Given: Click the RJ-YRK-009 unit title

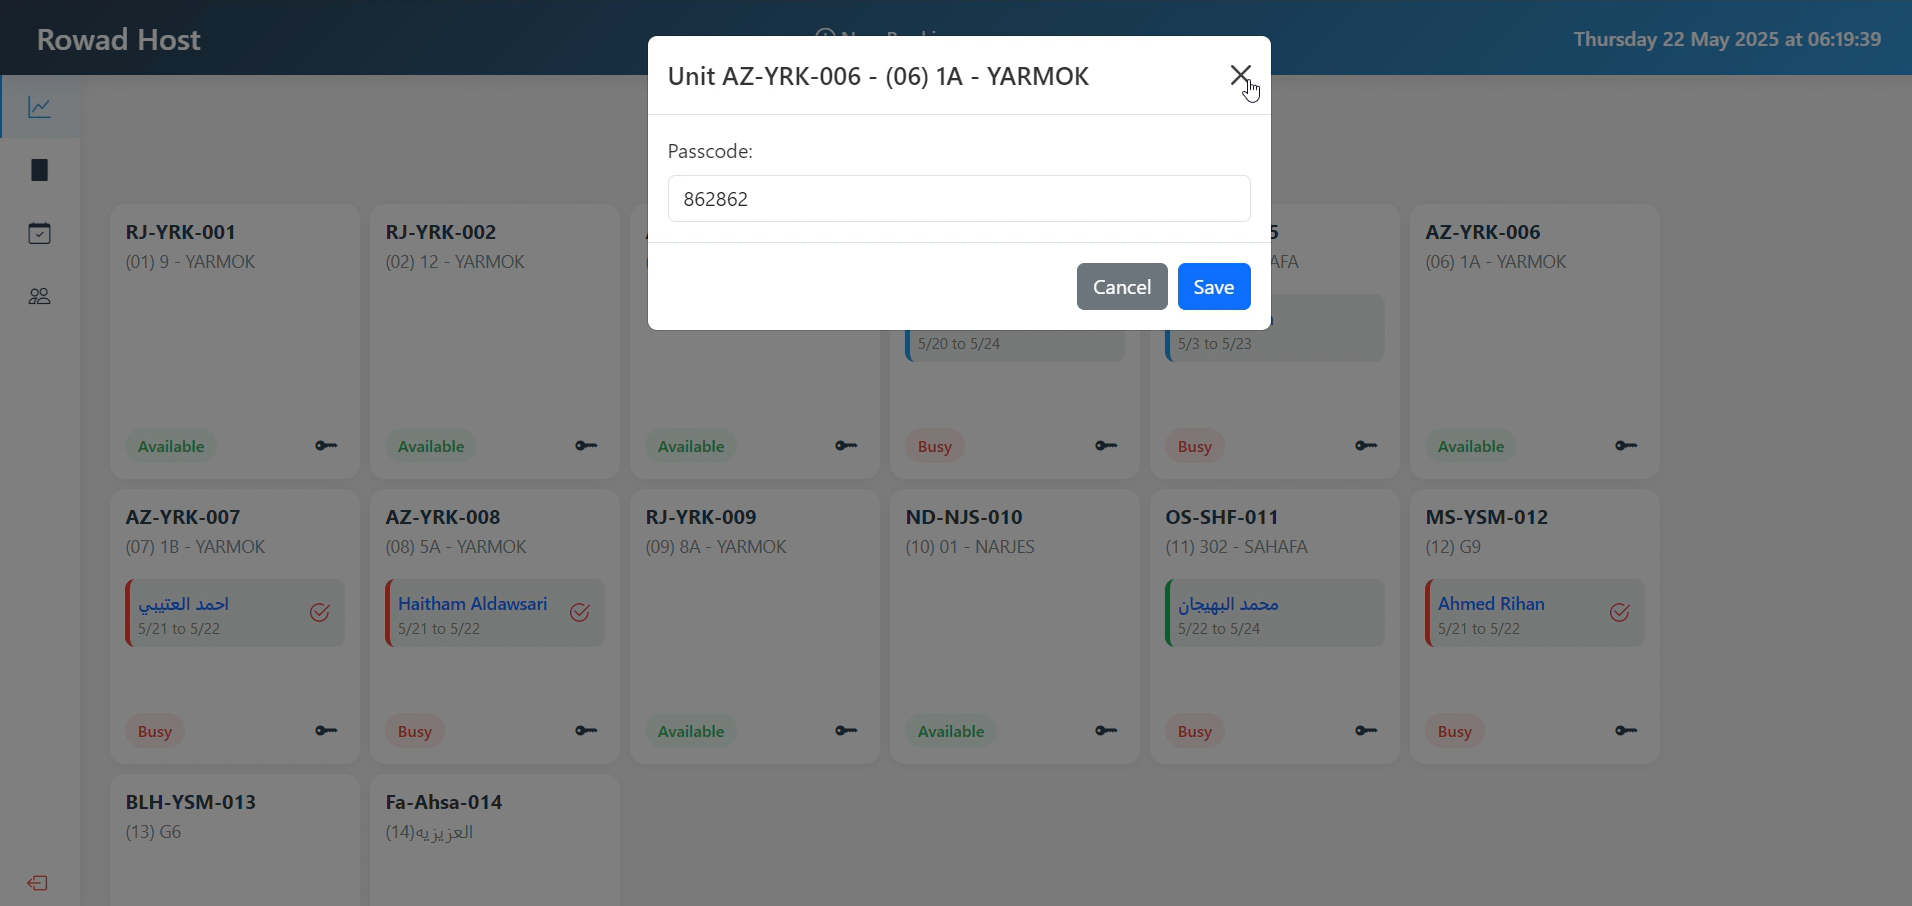Looking at the screenshot, I should coord(701,517).
